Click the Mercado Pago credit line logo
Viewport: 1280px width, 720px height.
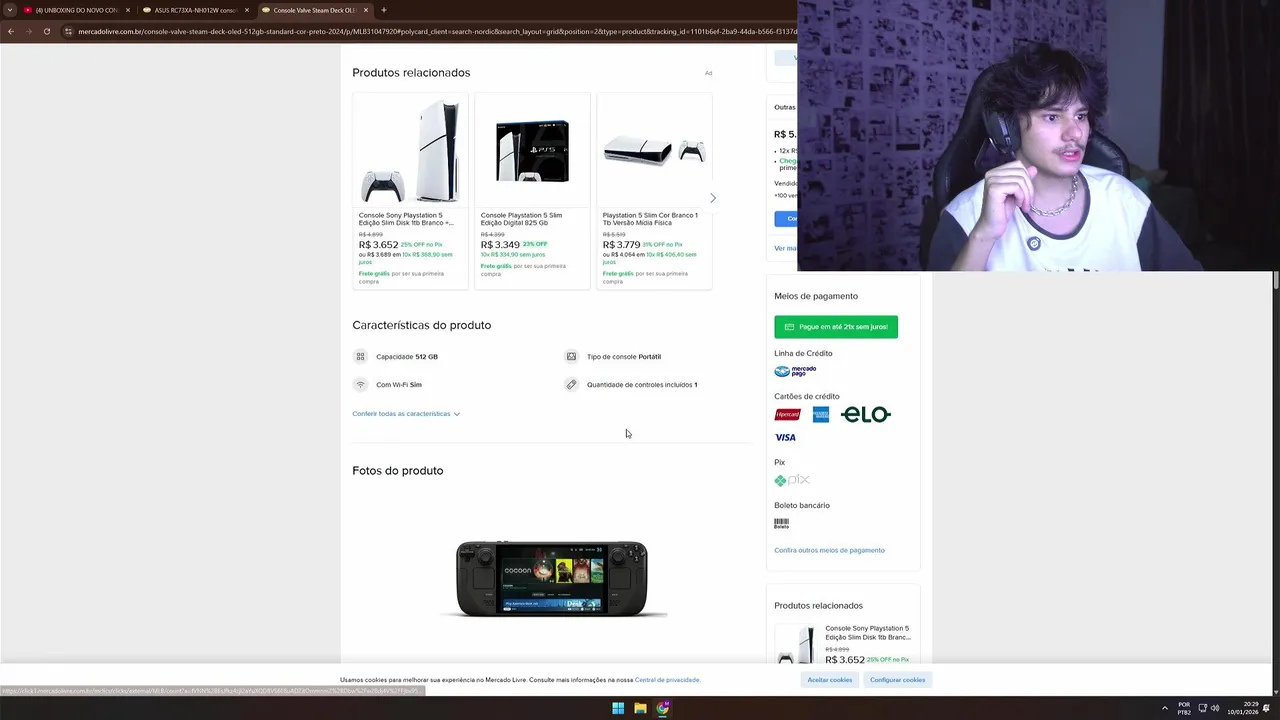click(795, 371)
